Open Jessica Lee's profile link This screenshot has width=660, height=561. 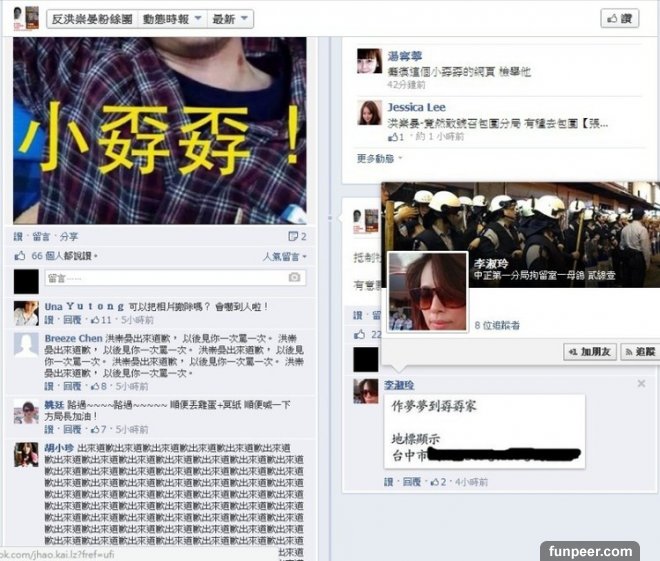pyautogui.click(x=416, y=107)
